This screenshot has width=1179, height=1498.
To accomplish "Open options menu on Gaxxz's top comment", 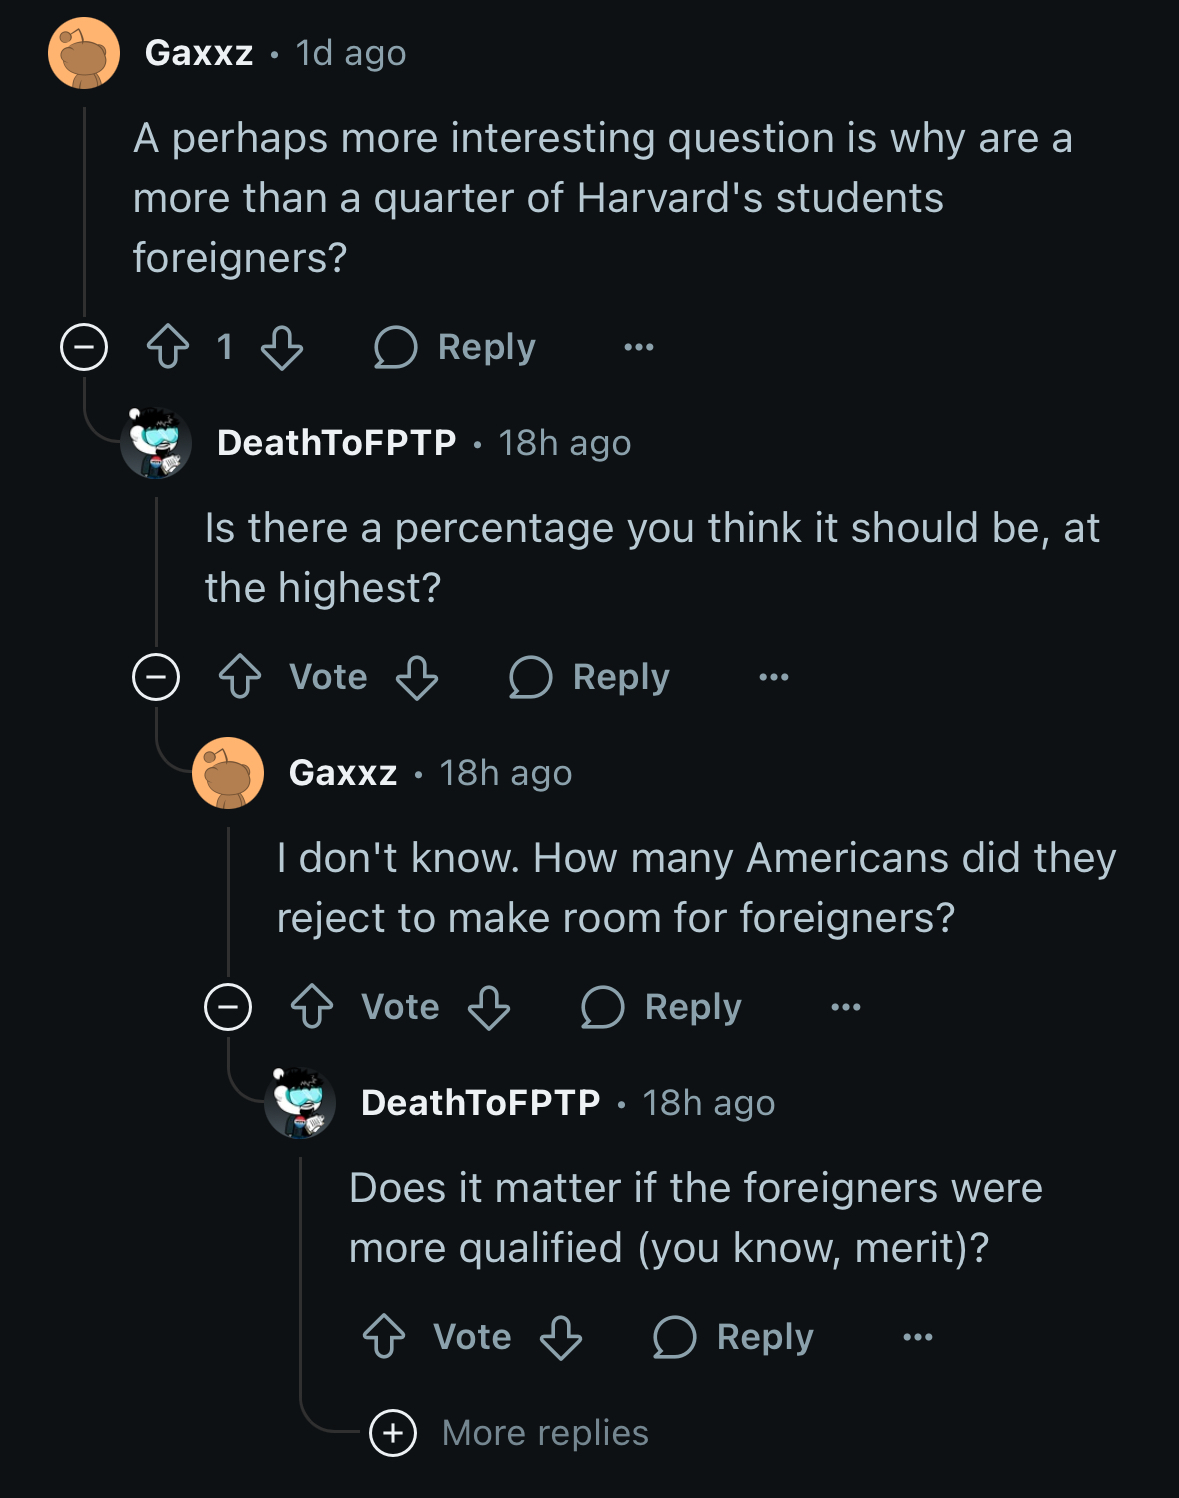I will click(639, 347).
